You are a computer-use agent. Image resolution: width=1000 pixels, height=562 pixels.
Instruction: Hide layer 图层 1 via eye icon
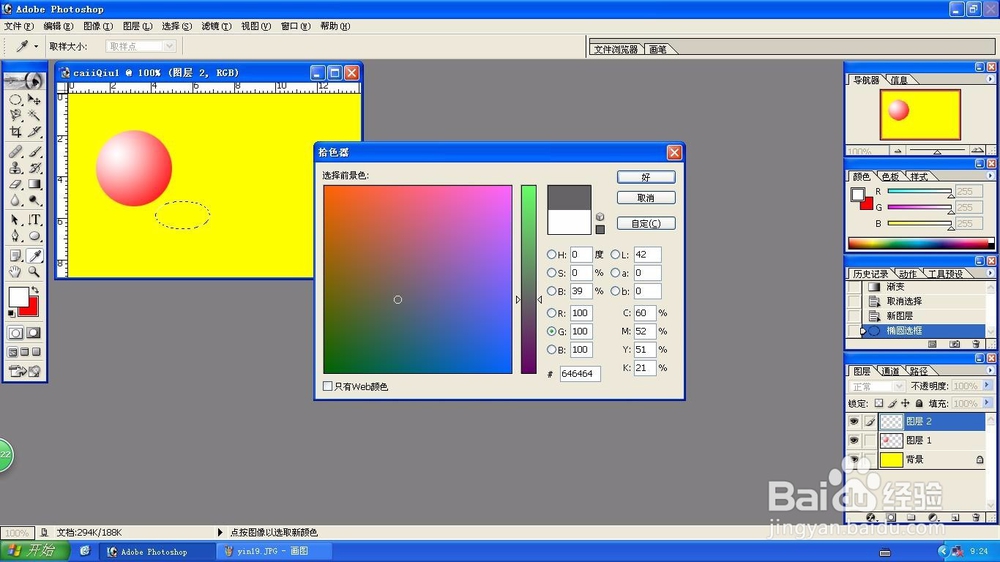(x=854, y=441)
